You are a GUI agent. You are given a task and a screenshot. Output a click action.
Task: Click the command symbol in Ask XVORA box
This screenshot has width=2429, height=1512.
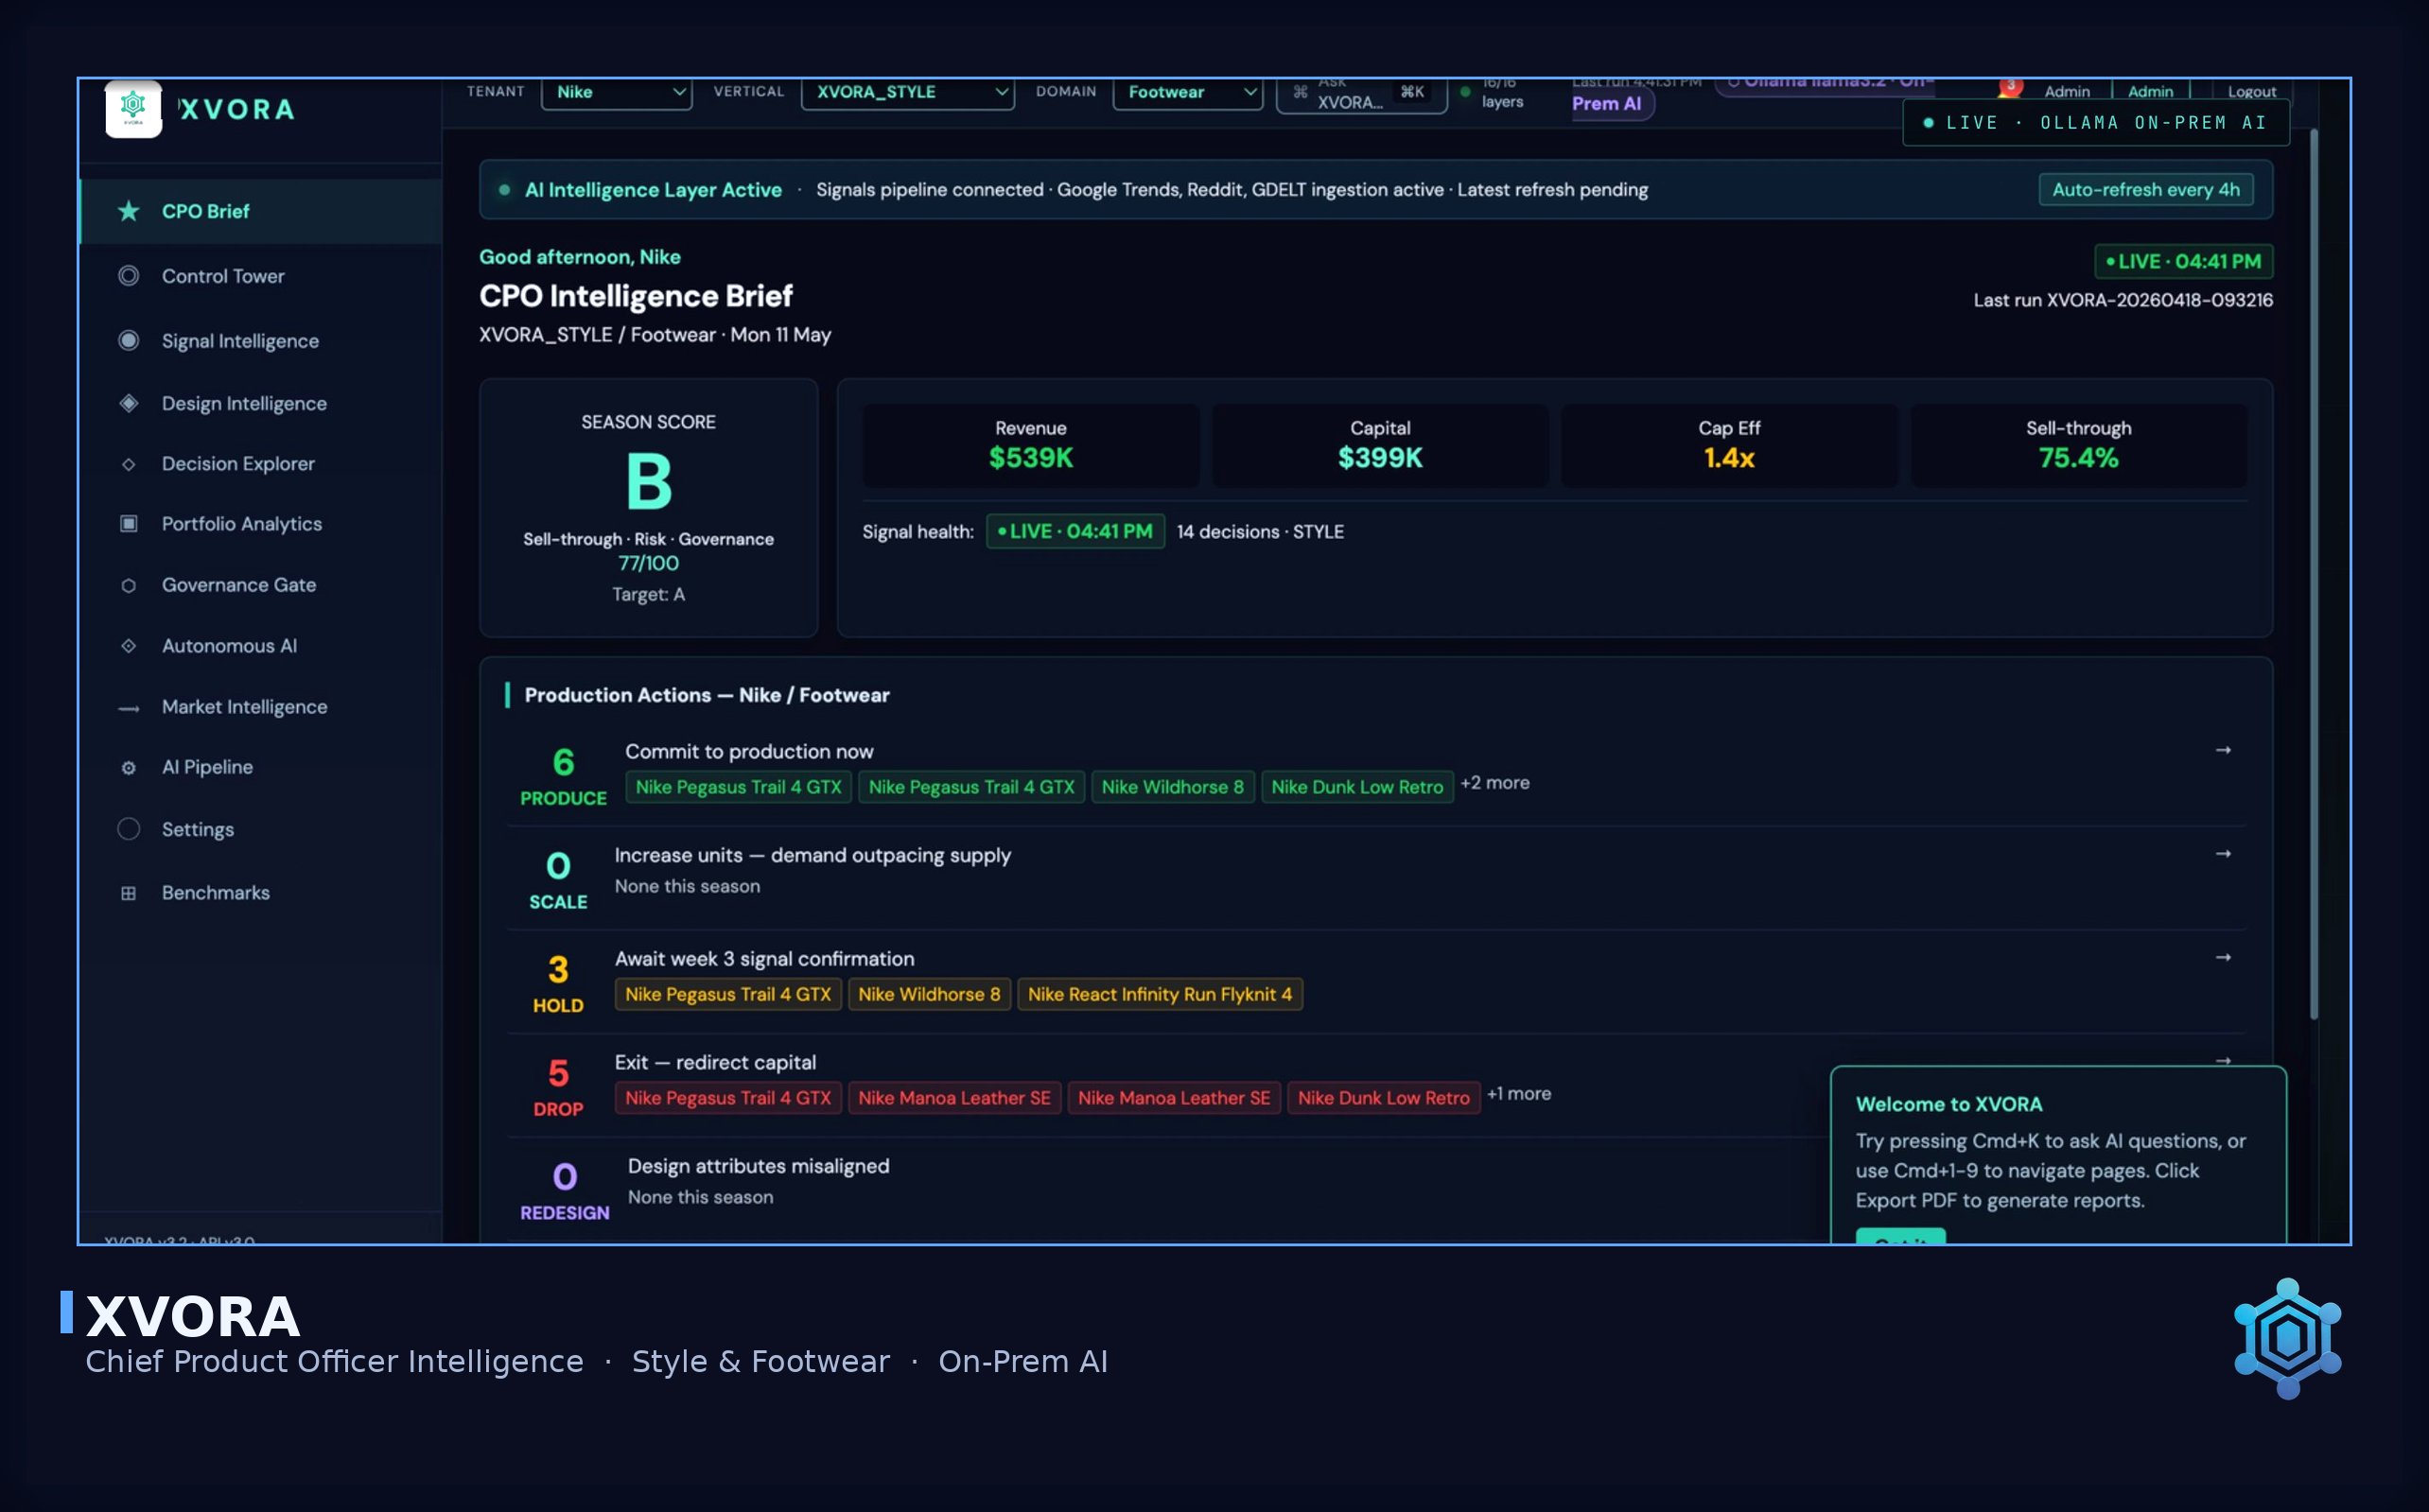tap(1300, 92)
